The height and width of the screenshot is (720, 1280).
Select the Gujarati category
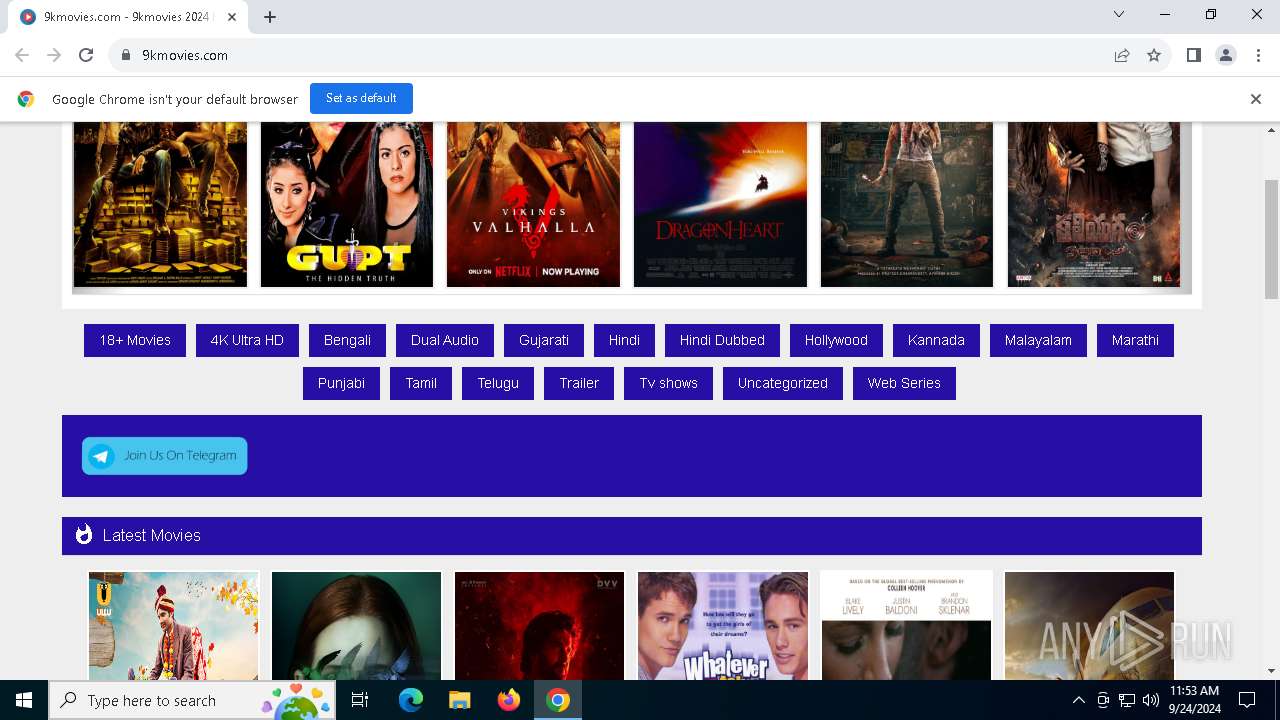[544, 340]
